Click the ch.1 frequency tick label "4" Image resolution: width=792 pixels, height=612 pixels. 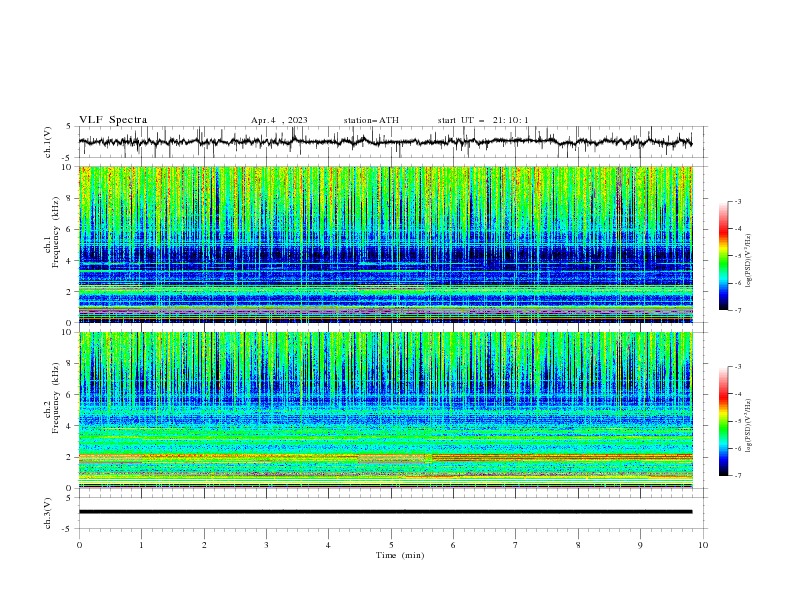point(71,261)
